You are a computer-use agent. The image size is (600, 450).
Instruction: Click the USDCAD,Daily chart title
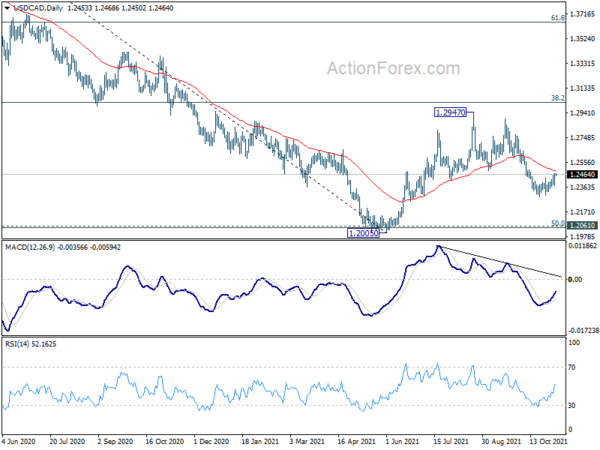(x=36, y=8)
